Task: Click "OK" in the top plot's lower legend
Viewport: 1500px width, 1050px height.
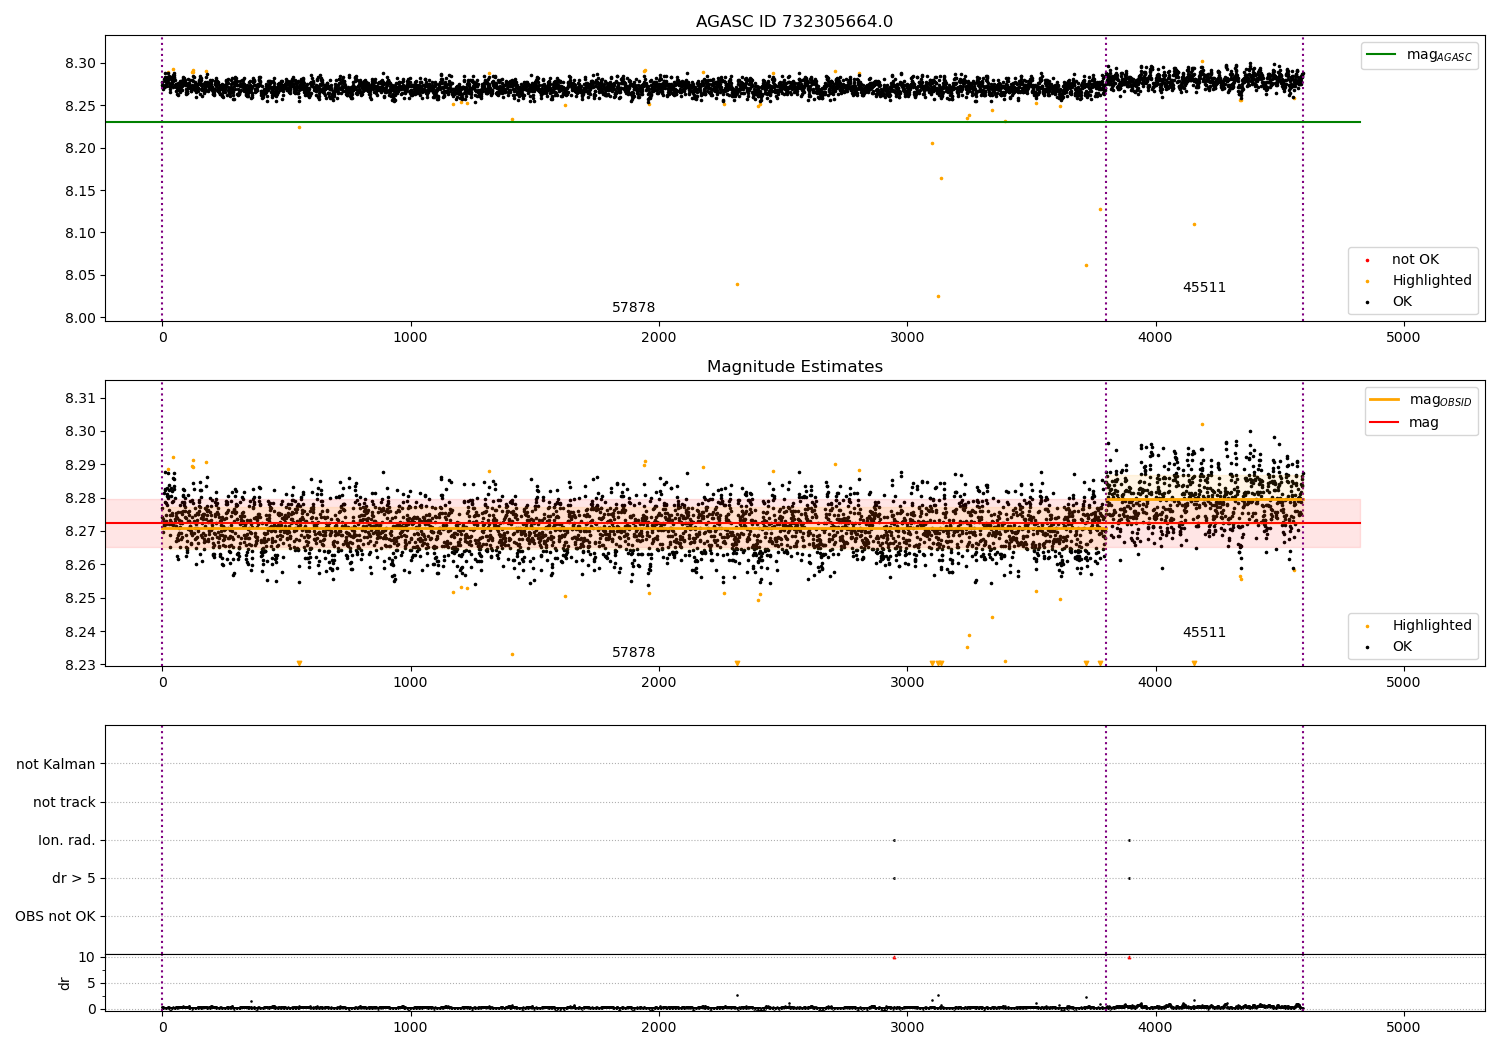Action: click(x=1401, y=302)
